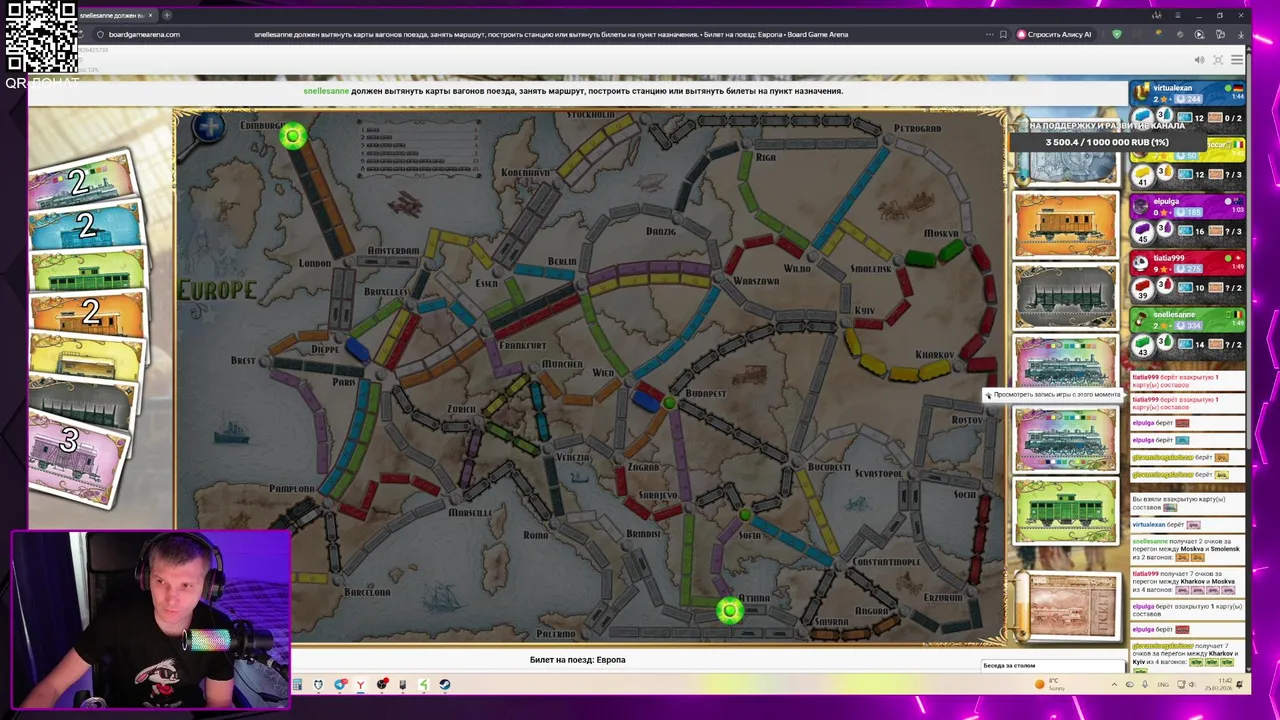Screen dimensions: 1280x720
Task: Click the yellow player wagon counter 41
Action: click(x=1142, y=175)
